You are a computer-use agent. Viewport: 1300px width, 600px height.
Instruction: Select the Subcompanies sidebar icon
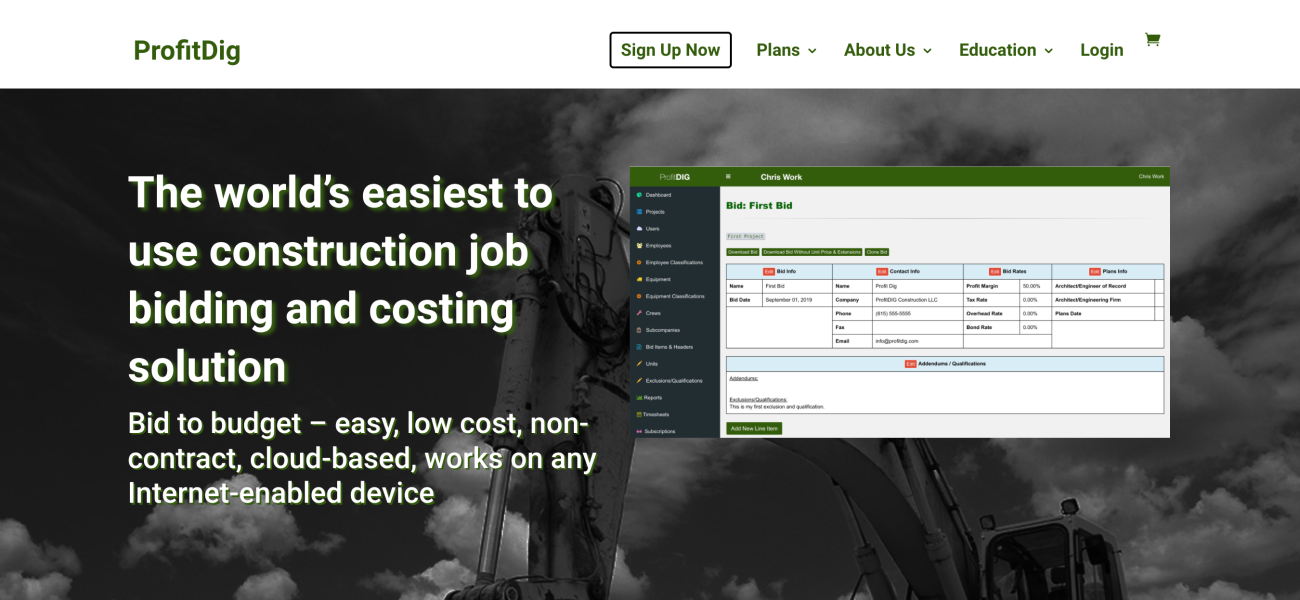(639, 330)
